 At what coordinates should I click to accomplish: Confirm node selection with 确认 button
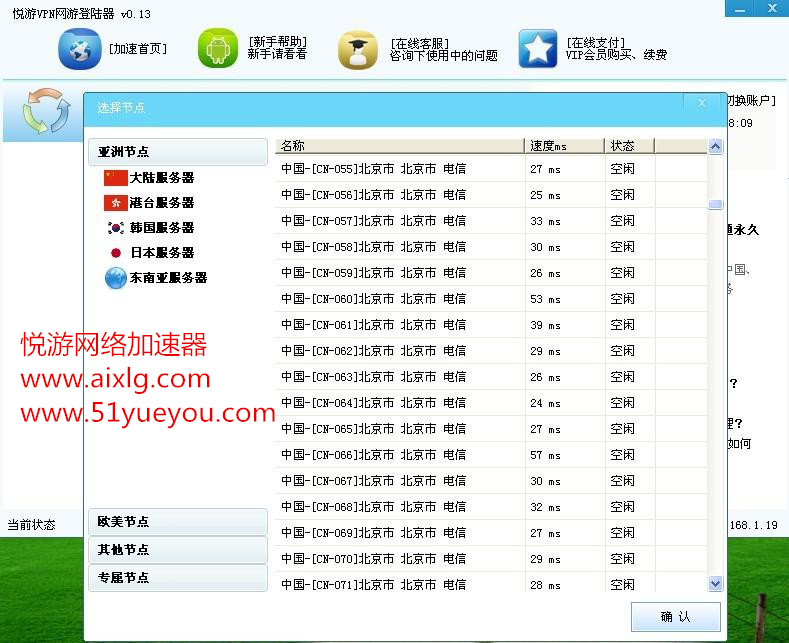[676, 617]
